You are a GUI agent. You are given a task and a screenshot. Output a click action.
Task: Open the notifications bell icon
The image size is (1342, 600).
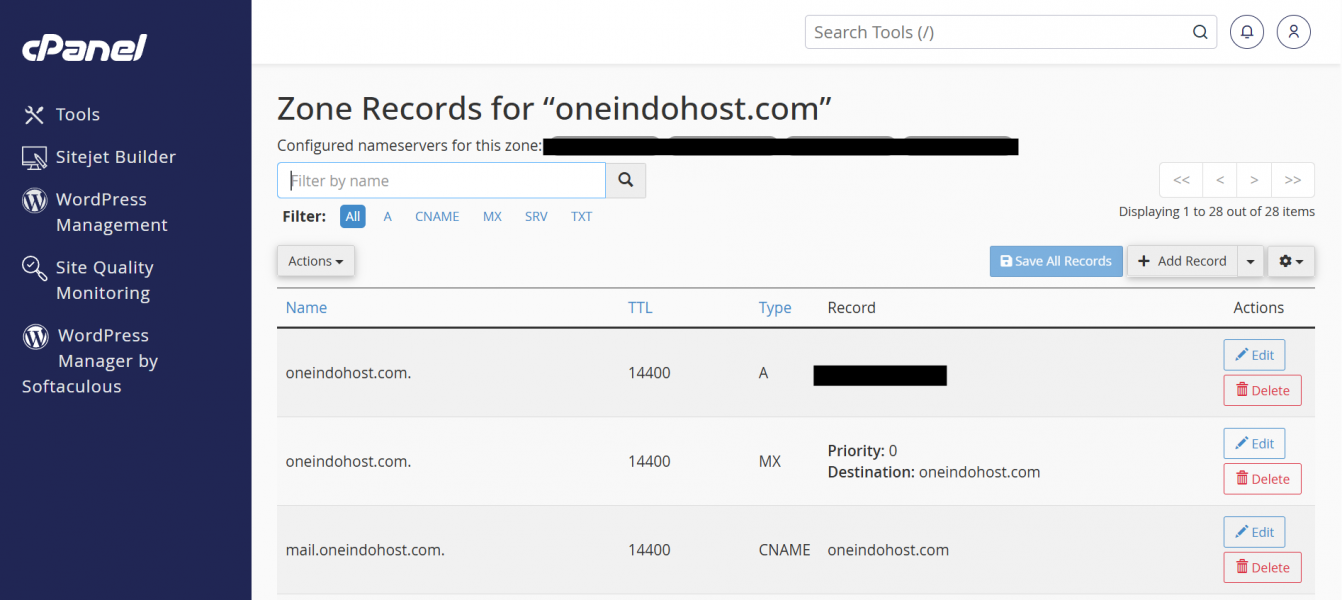point(1246,32)
